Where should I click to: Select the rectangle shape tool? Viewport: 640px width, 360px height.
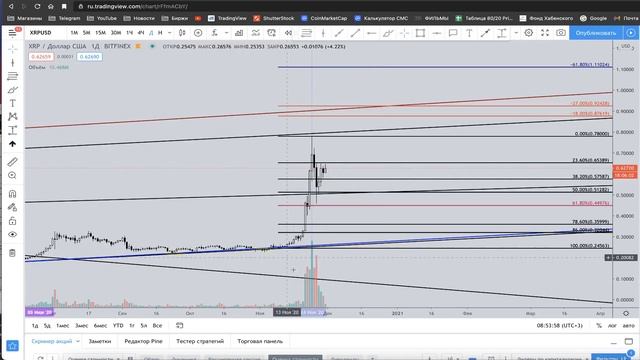[420, 33]
